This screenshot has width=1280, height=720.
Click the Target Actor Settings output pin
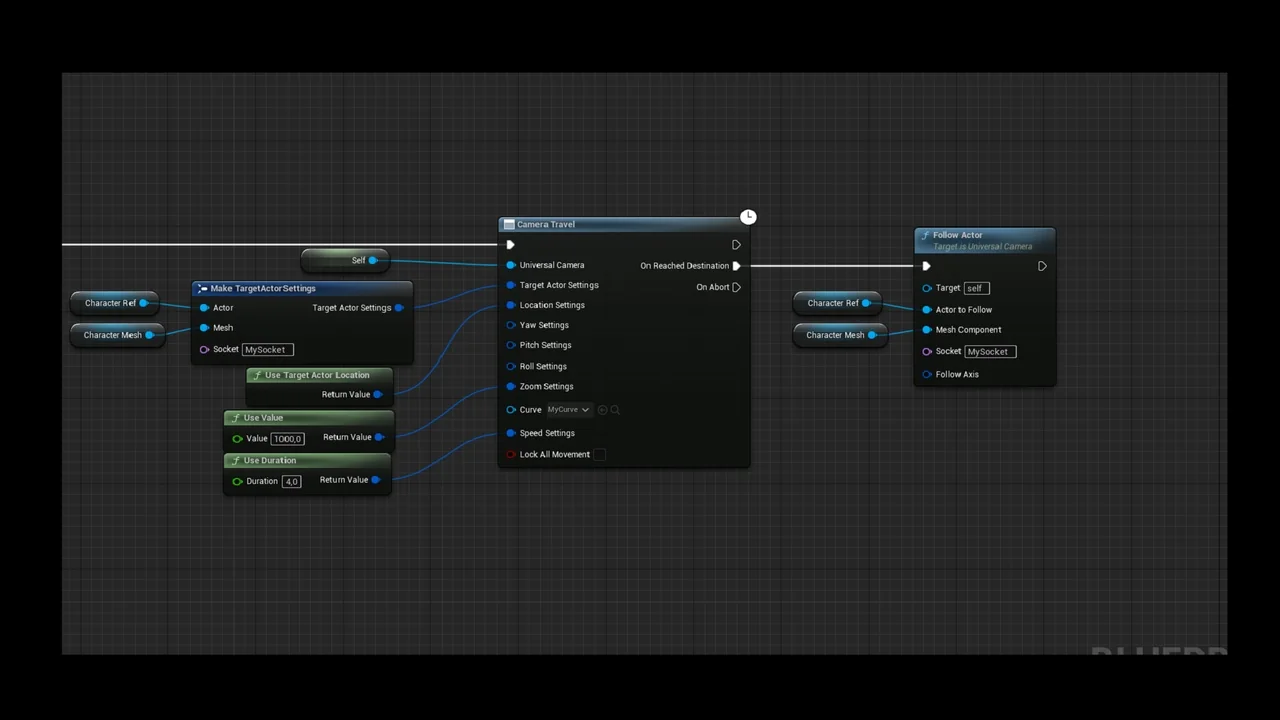[399, 307]
